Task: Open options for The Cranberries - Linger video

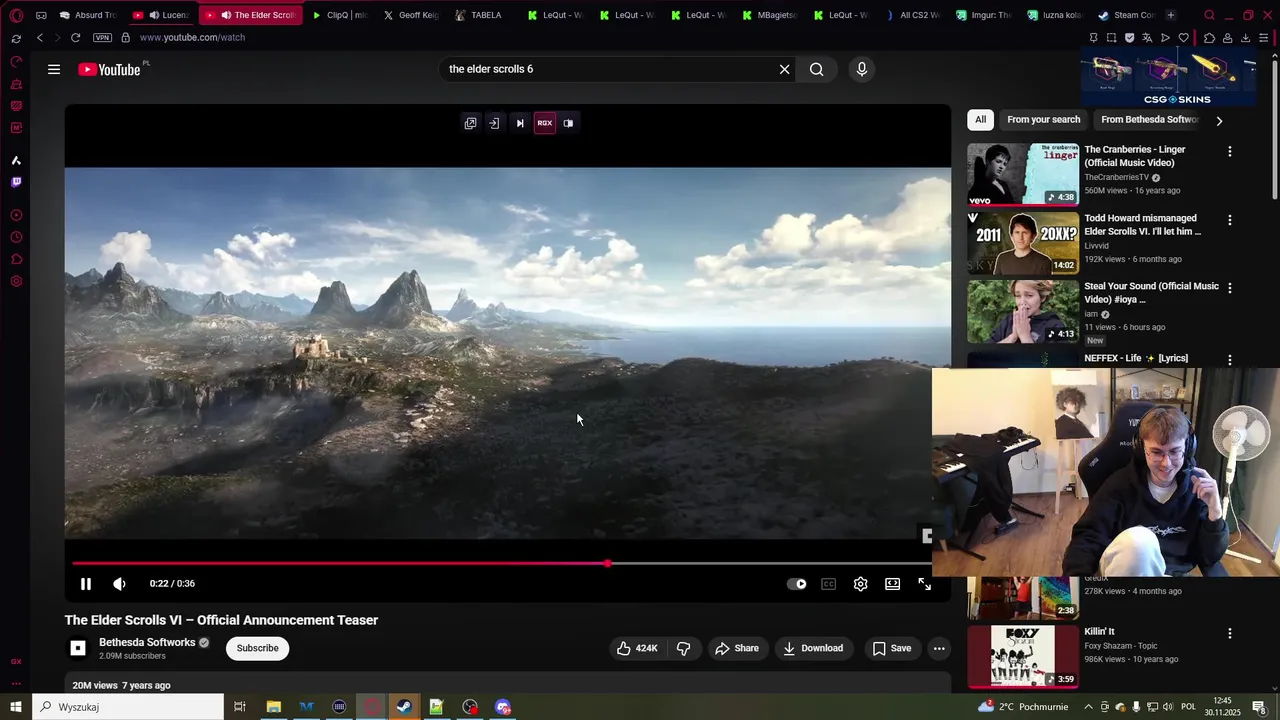Action: (1230, 151)
